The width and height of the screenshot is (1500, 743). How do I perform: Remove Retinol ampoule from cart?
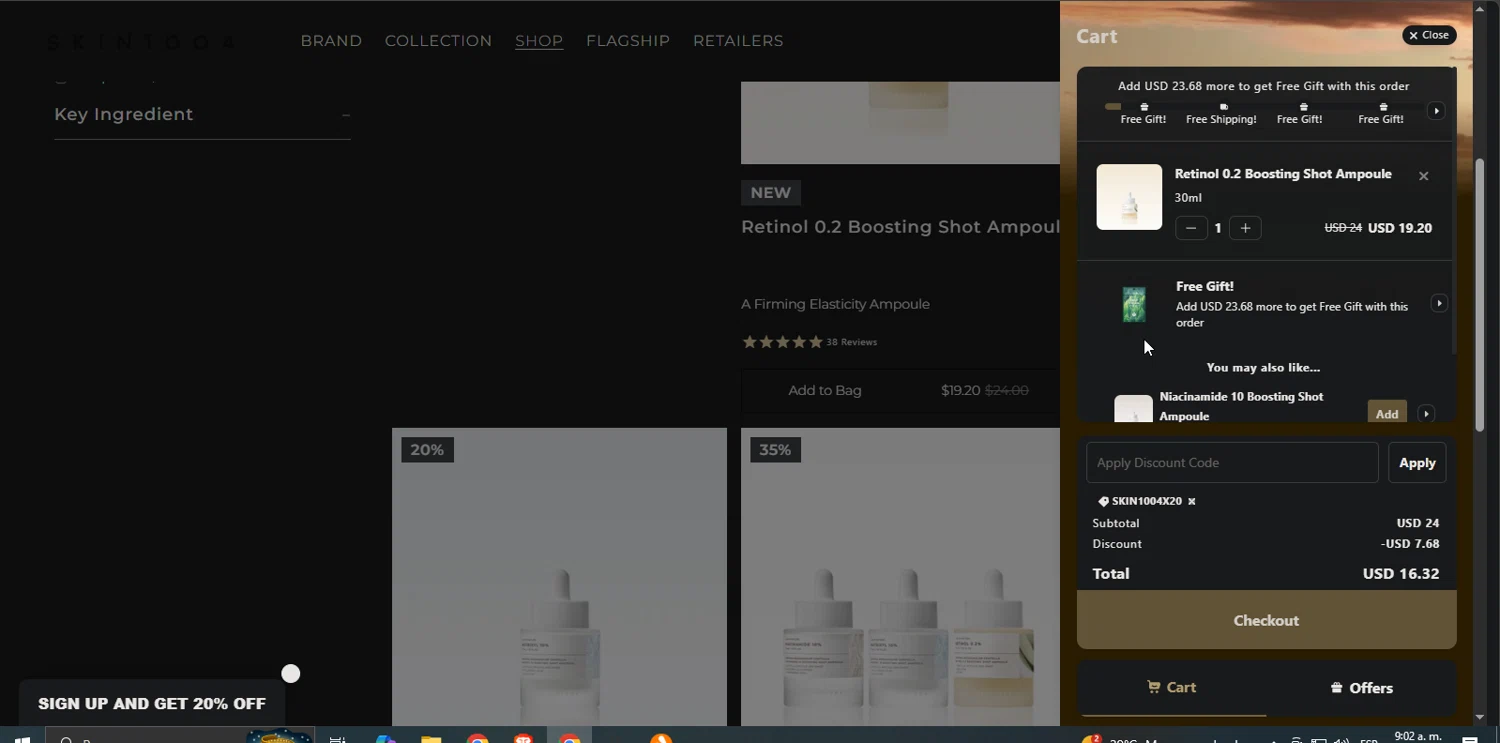[x=1424, y=176]
